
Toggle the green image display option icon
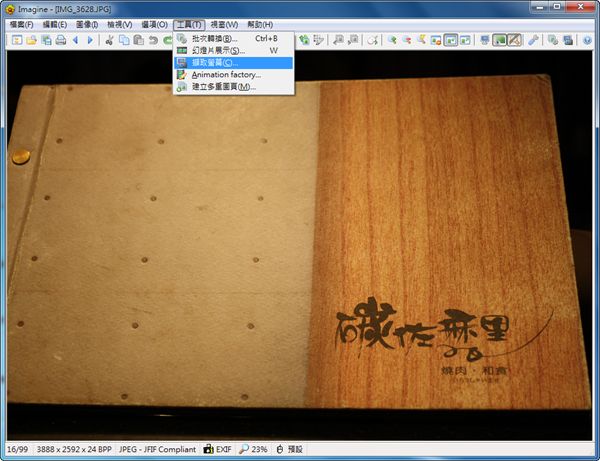[499, 40]
